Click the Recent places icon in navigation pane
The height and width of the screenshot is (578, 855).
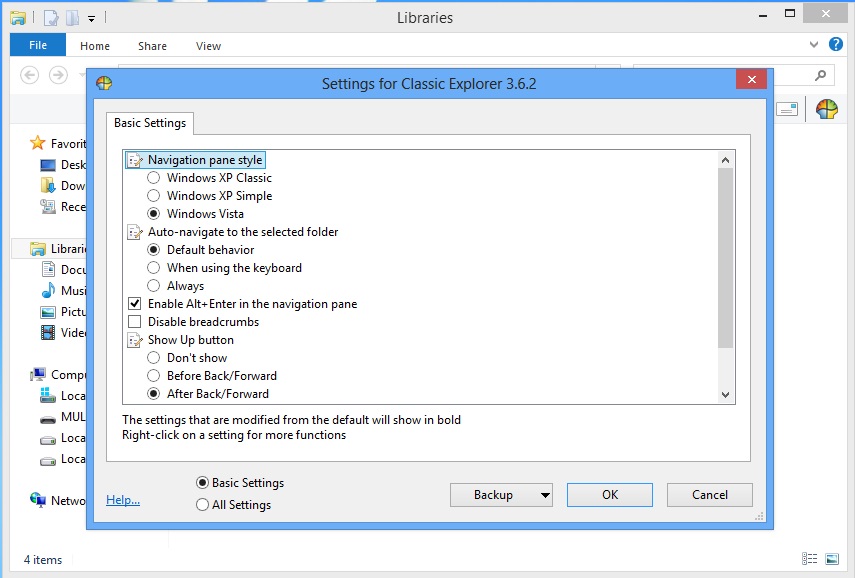click(48, 207)
